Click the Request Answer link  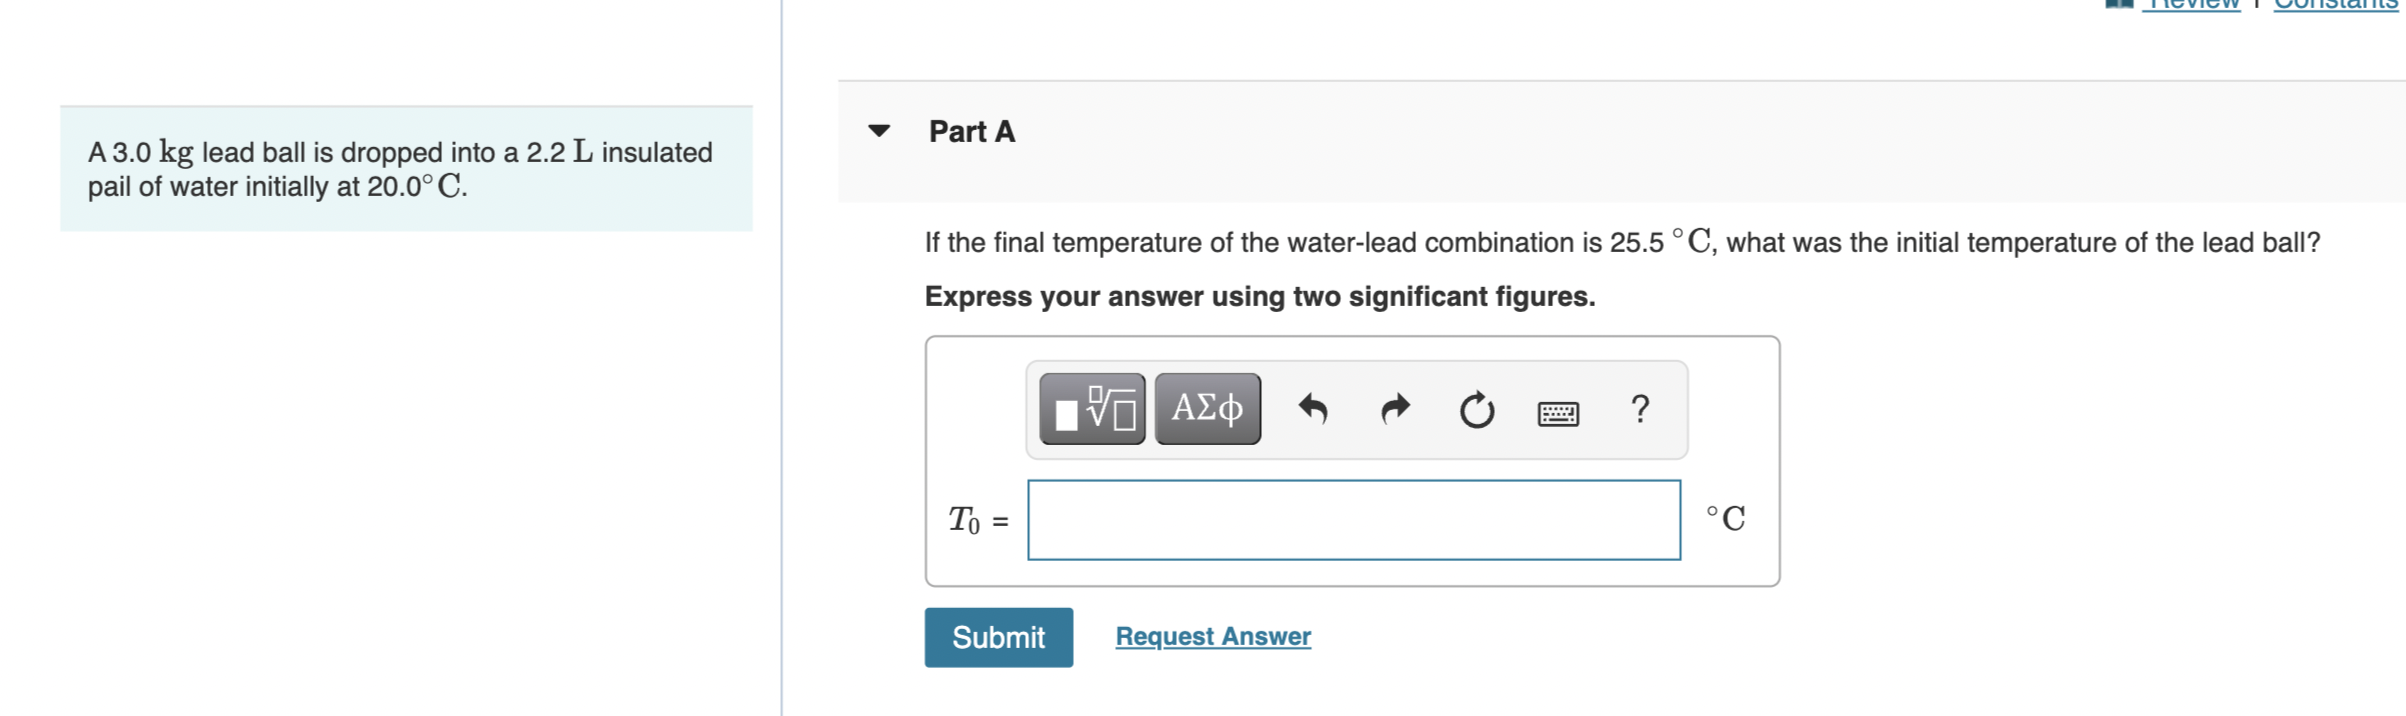pyautogui.click(x=1212, y=636)
